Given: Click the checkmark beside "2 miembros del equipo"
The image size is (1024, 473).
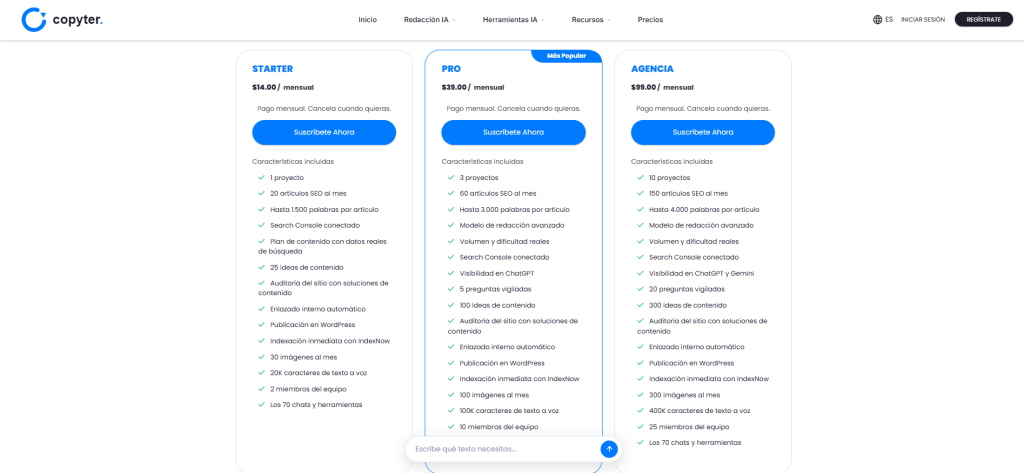Looking at the screenshot, I should click(x=261, y=389).
